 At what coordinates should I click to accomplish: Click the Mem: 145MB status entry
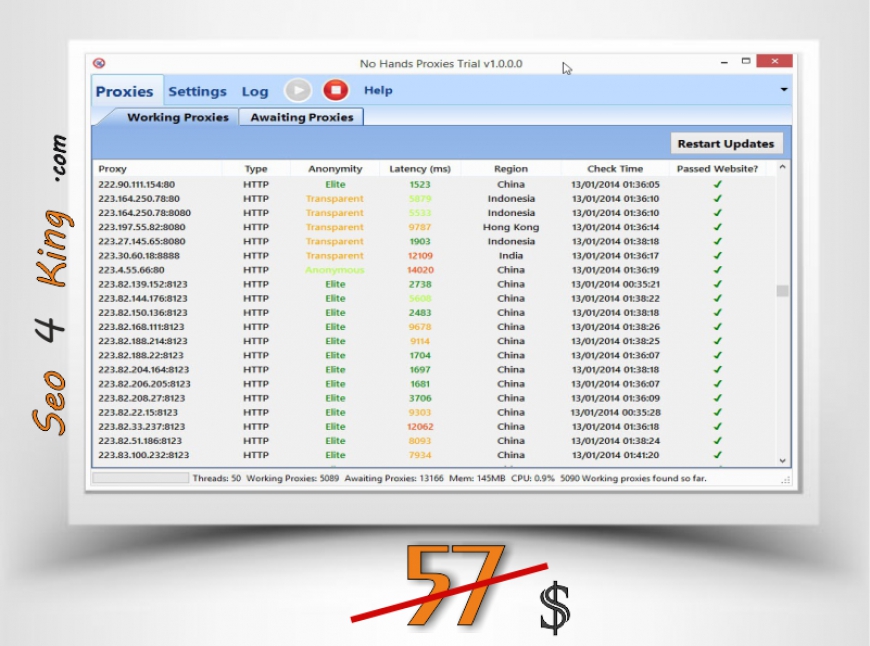[477, 478]
